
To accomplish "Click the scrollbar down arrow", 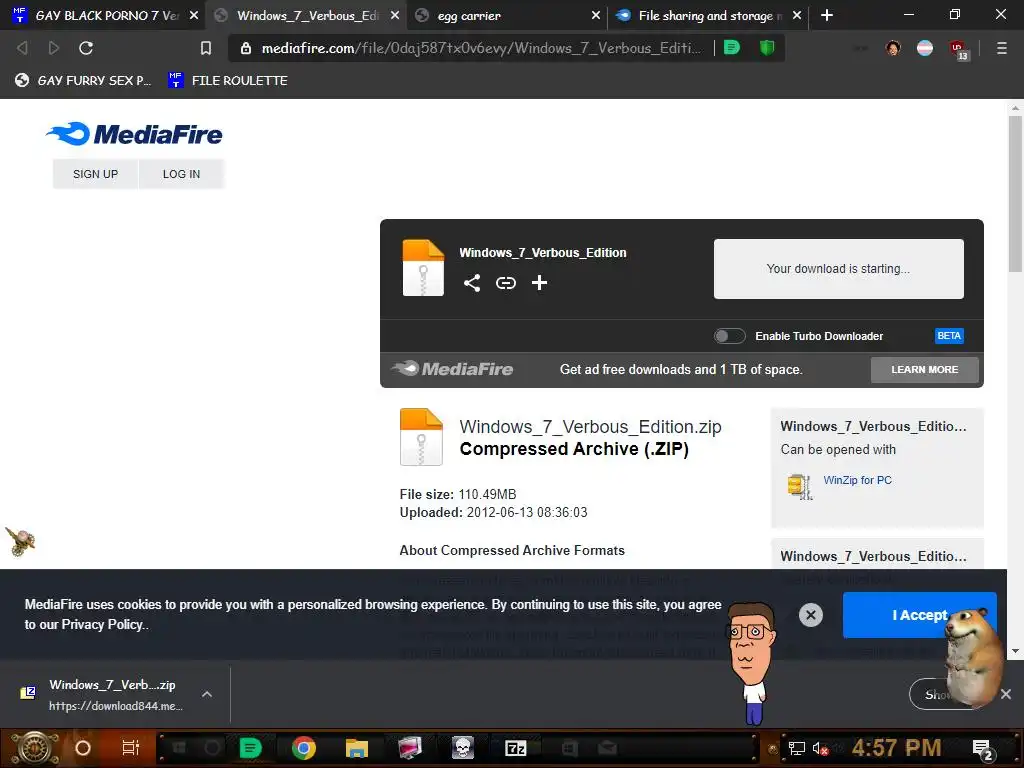I will click(x=1015, y=651).
